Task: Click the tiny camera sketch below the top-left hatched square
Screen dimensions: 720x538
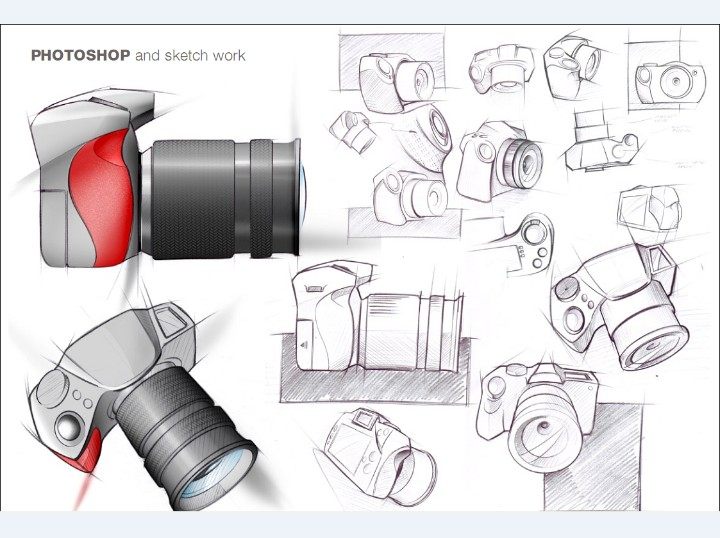Action: coord(350,127)
